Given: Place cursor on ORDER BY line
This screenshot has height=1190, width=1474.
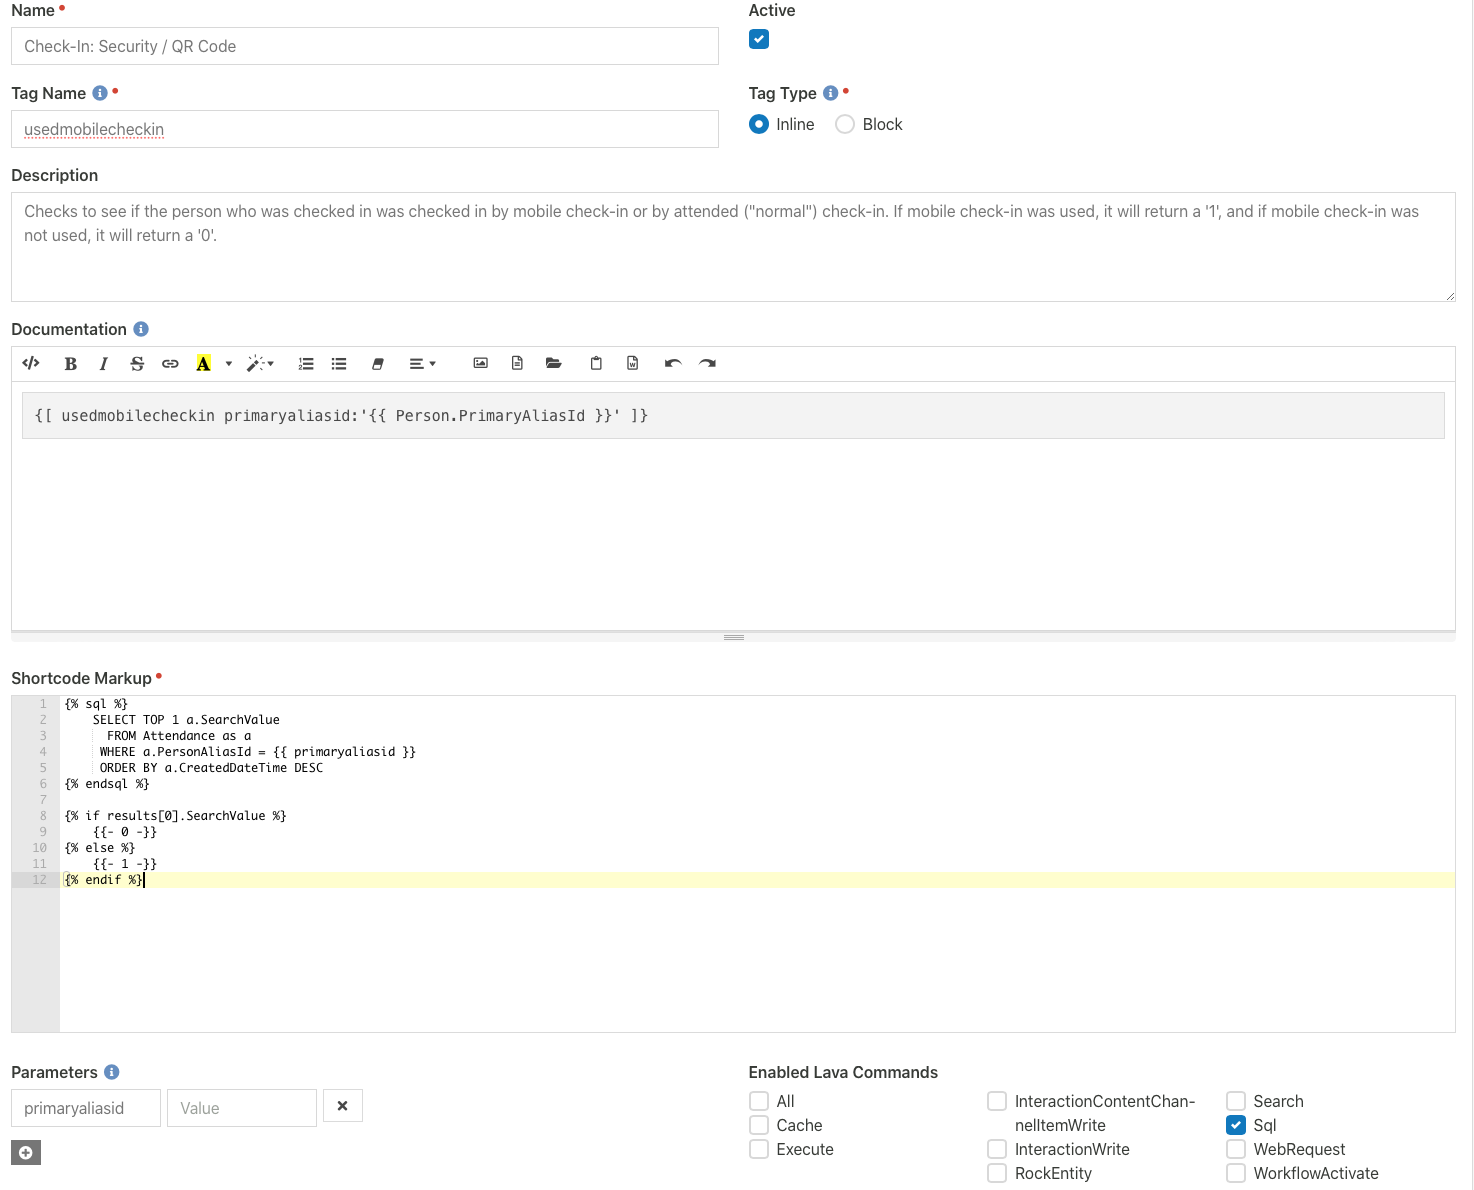Looking at the screenshot, I should coord(211,768).
